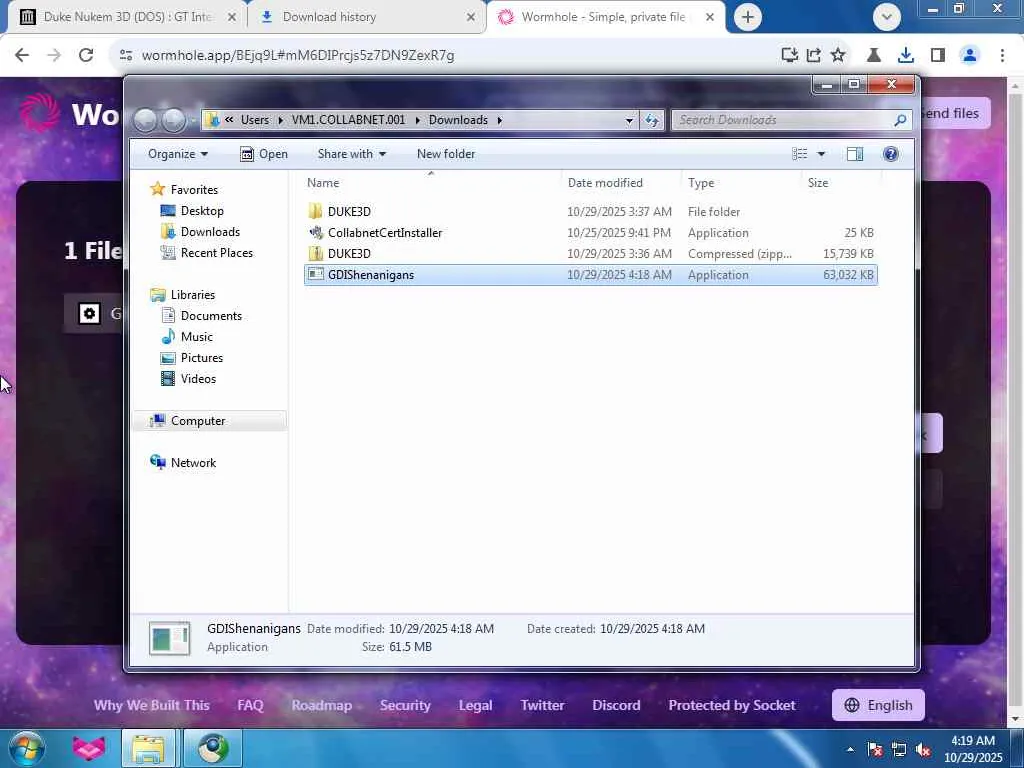The width and height of the screenshot is (1024, 768).
Task: Reload the Wormhole page
Action: coord(86,55)
